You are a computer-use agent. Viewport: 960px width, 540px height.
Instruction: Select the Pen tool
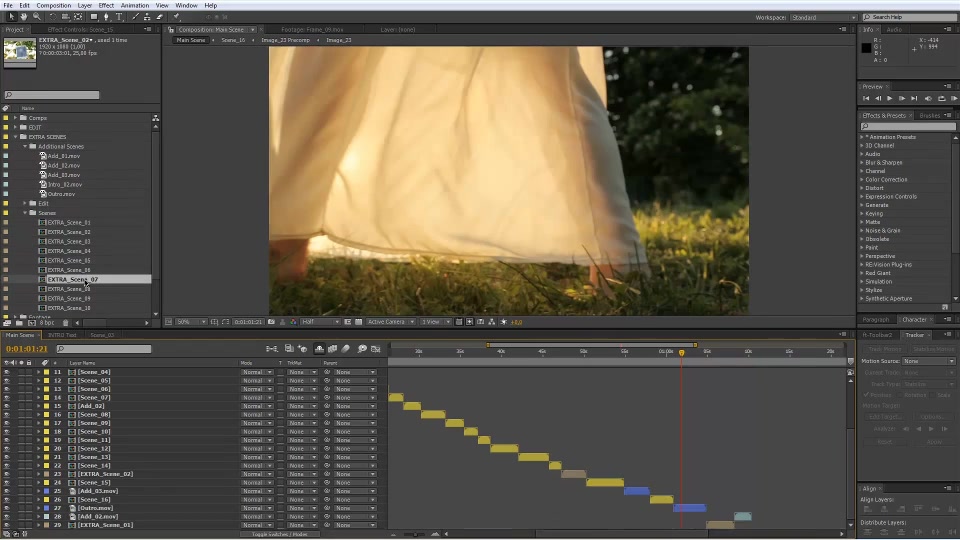tap(106, 17)
